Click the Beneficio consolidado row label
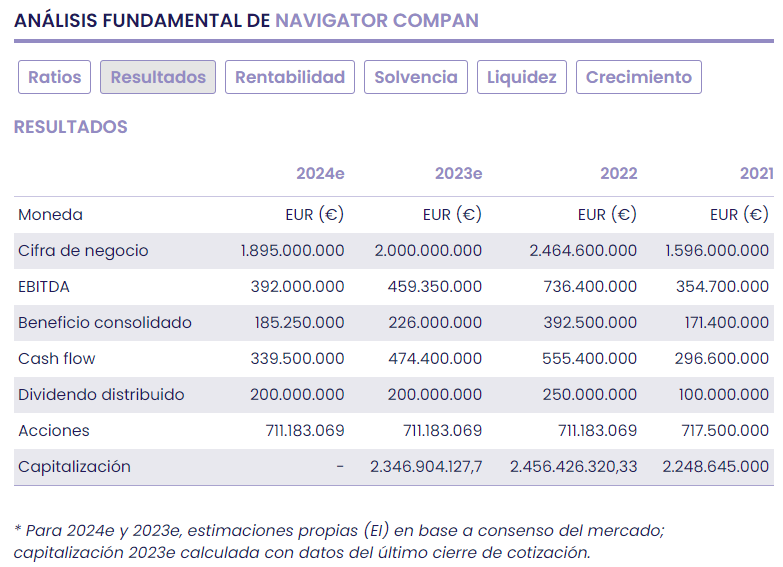The width and height of the screenshot is (783, 567). click(105, 323)
